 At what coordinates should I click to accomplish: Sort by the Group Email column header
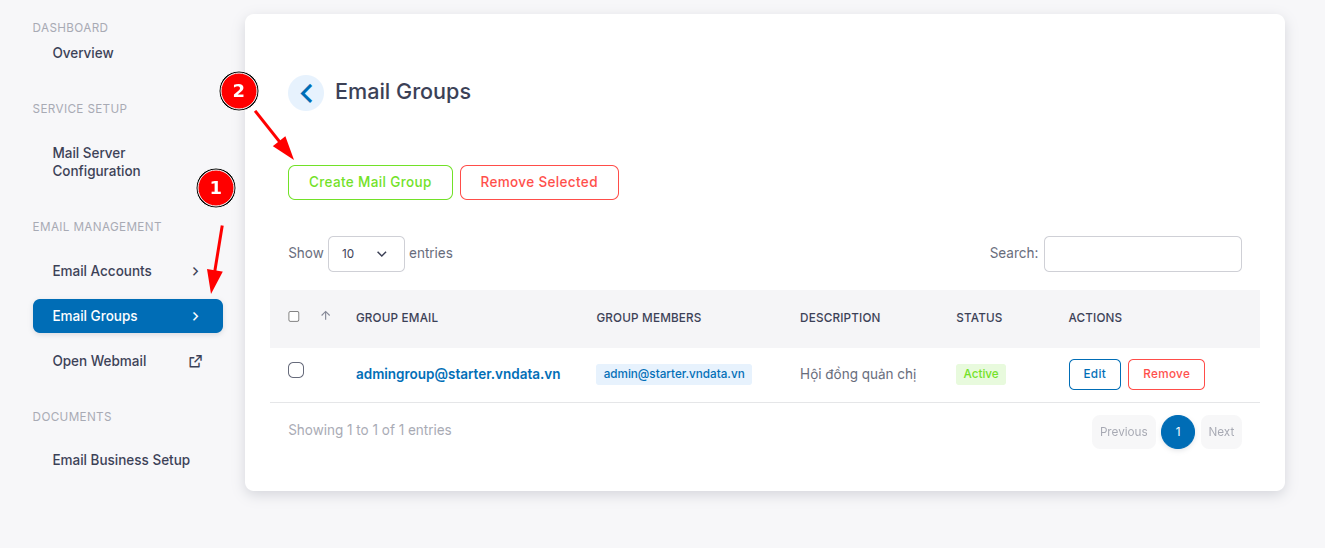pos(397,318)
